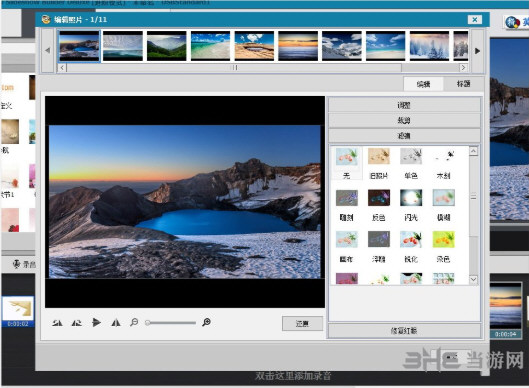Flip the photo horizontally using the mirrored triangles icon
Viewport: 529px width, 388px height.
[116, 323]
